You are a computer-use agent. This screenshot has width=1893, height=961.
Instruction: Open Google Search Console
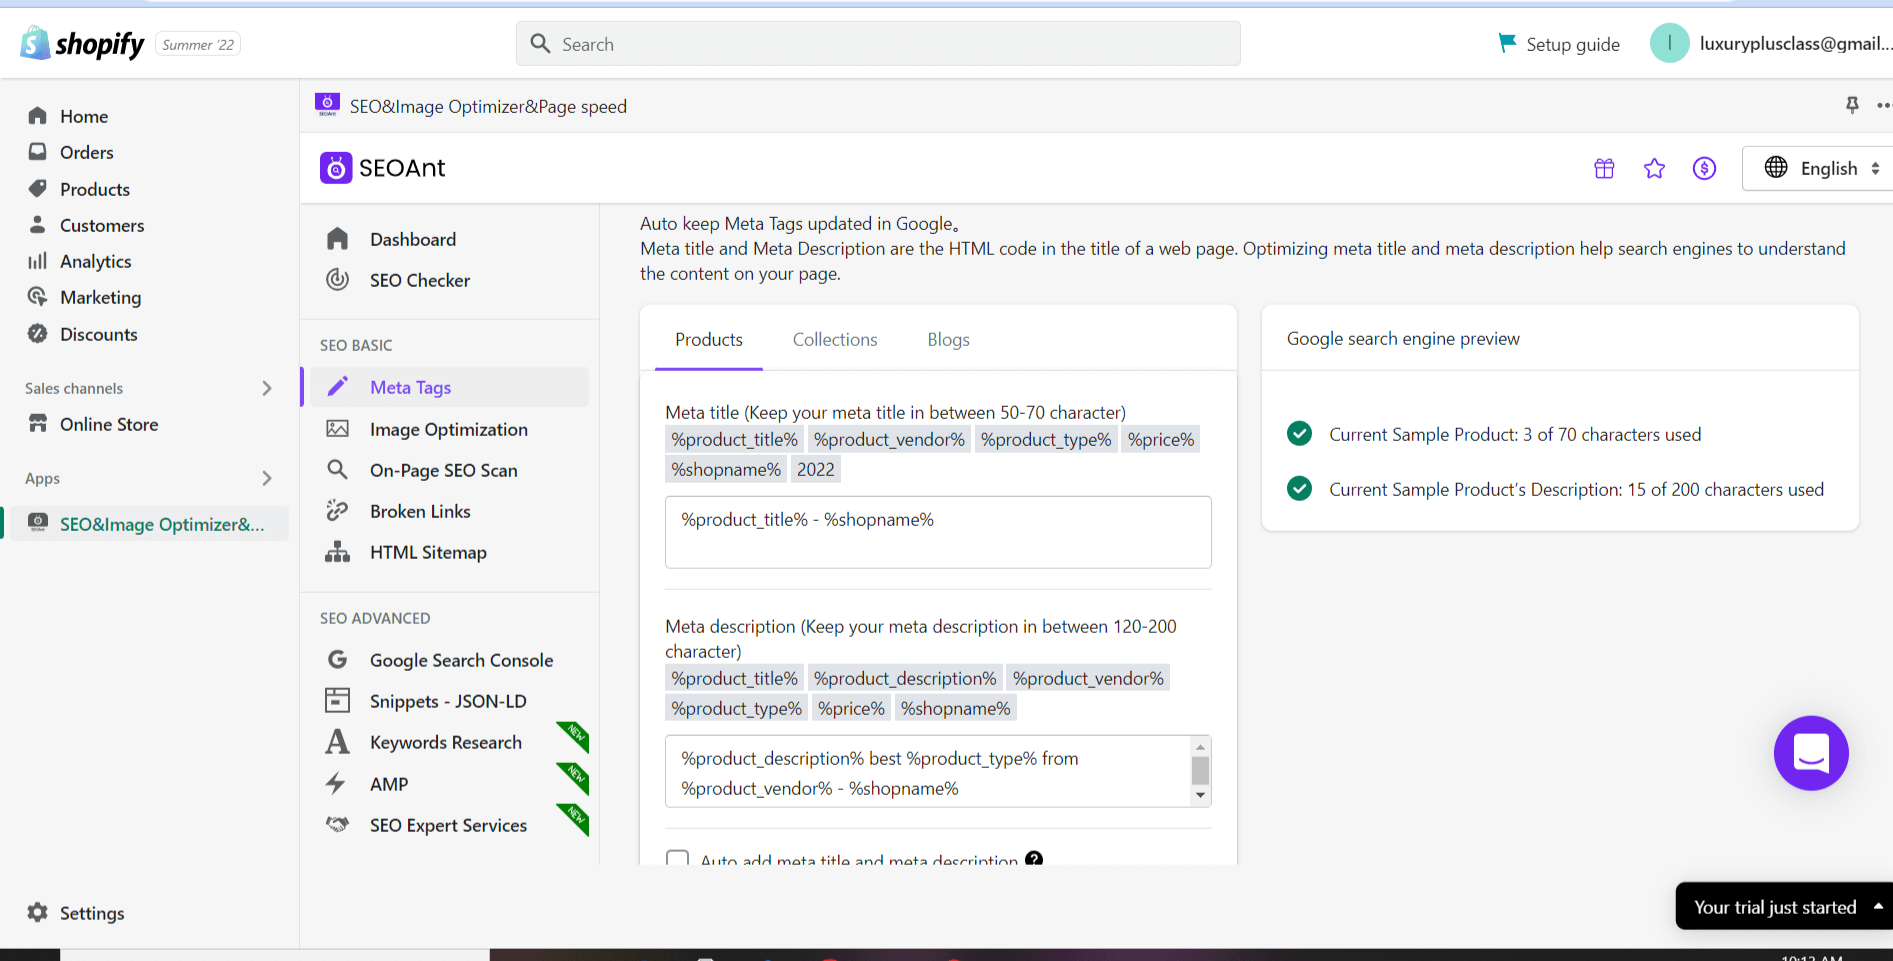point(461,660)
